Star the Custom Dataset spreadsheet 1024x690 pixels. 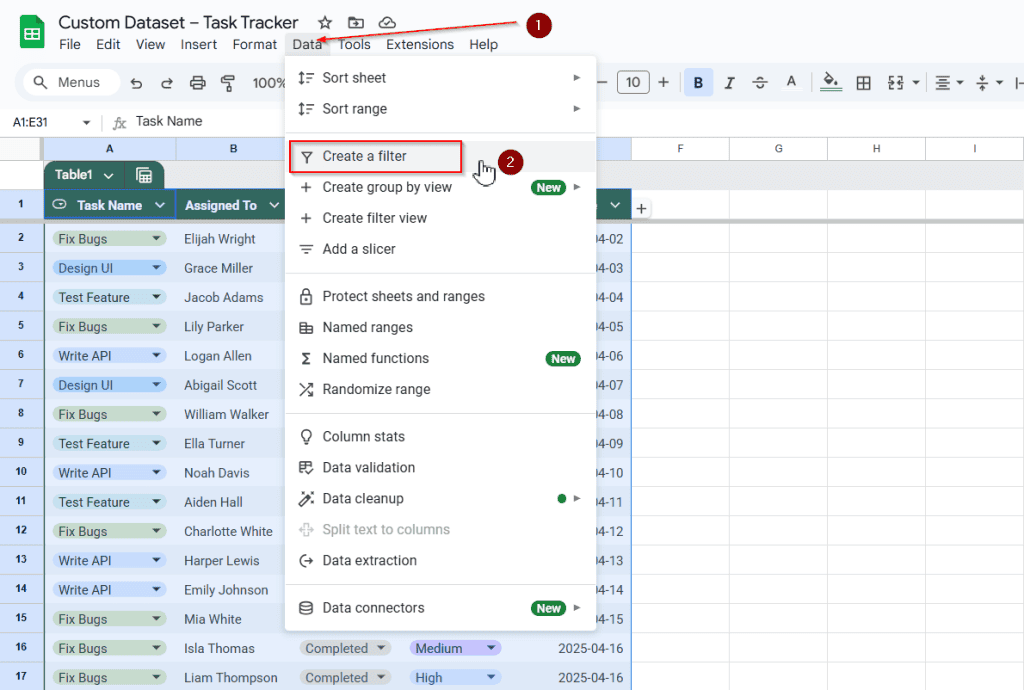click(325, 22)
